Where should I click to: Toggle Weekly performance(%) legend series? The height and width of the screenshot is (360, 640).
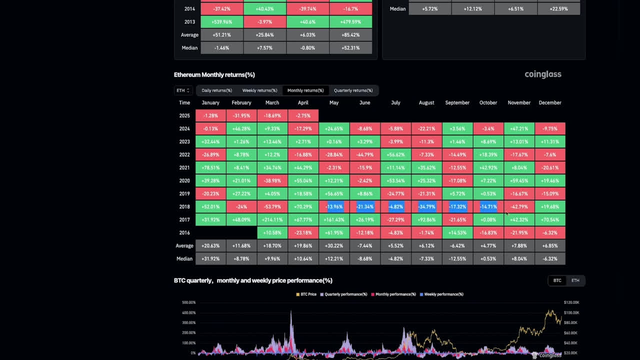point(442,294)
